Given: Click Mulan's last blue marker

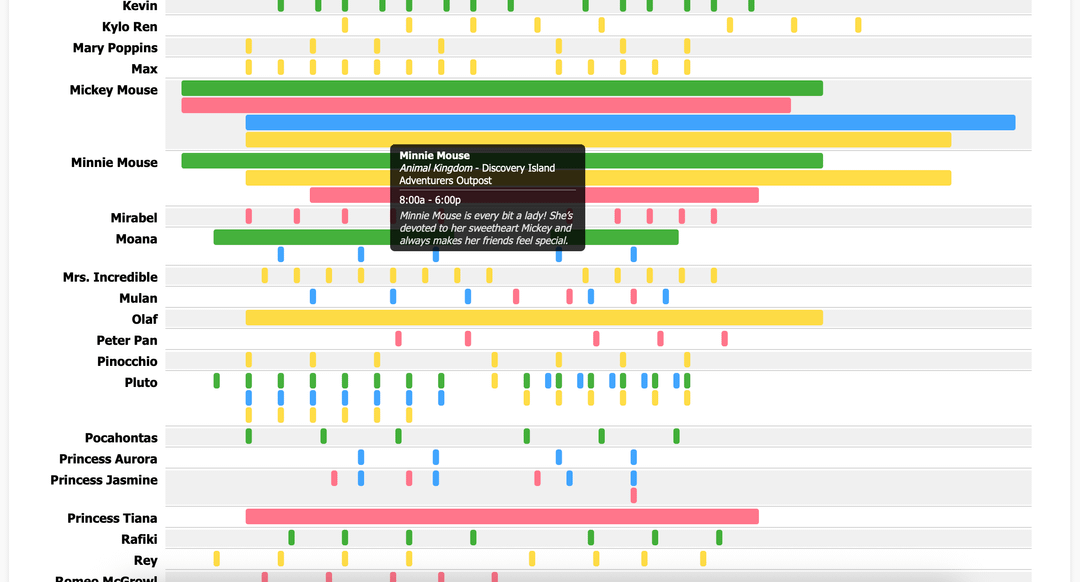Looking at the screenshot, I should coord(666,297).
